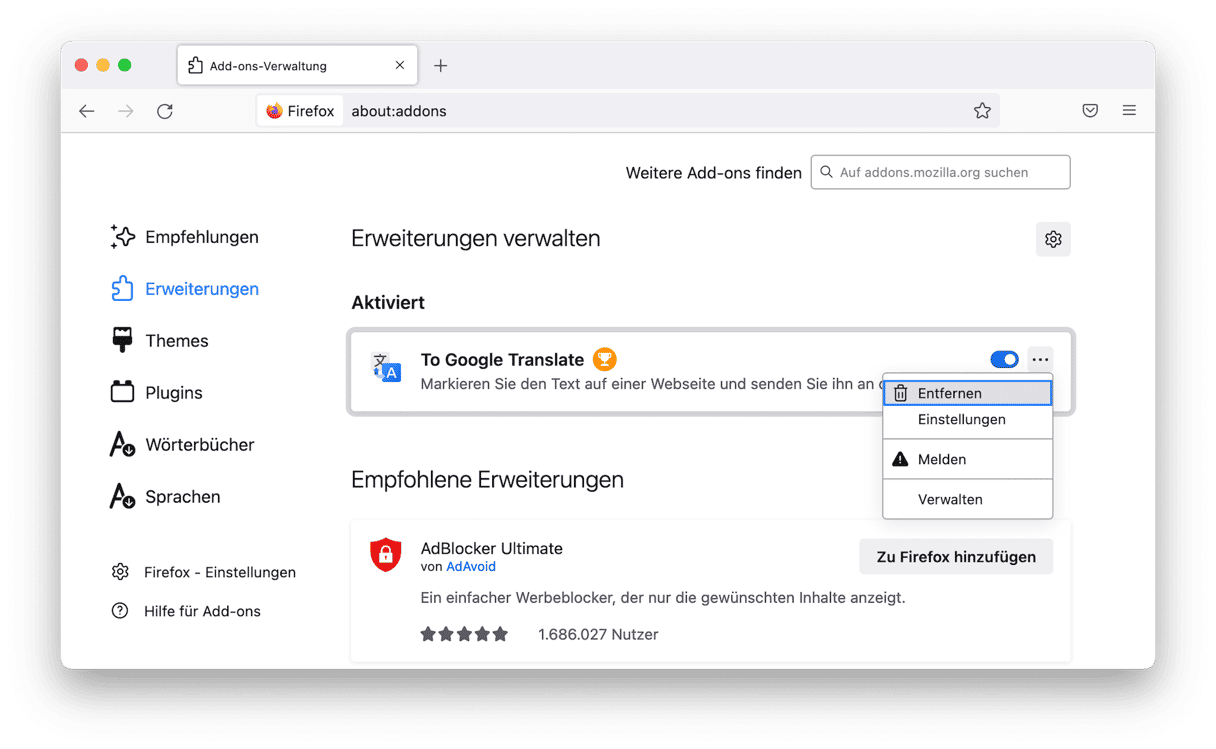Click the Erweiterungen verwalten heading
The width and height of the screenshot is (1216, 749).
(476, 239)
